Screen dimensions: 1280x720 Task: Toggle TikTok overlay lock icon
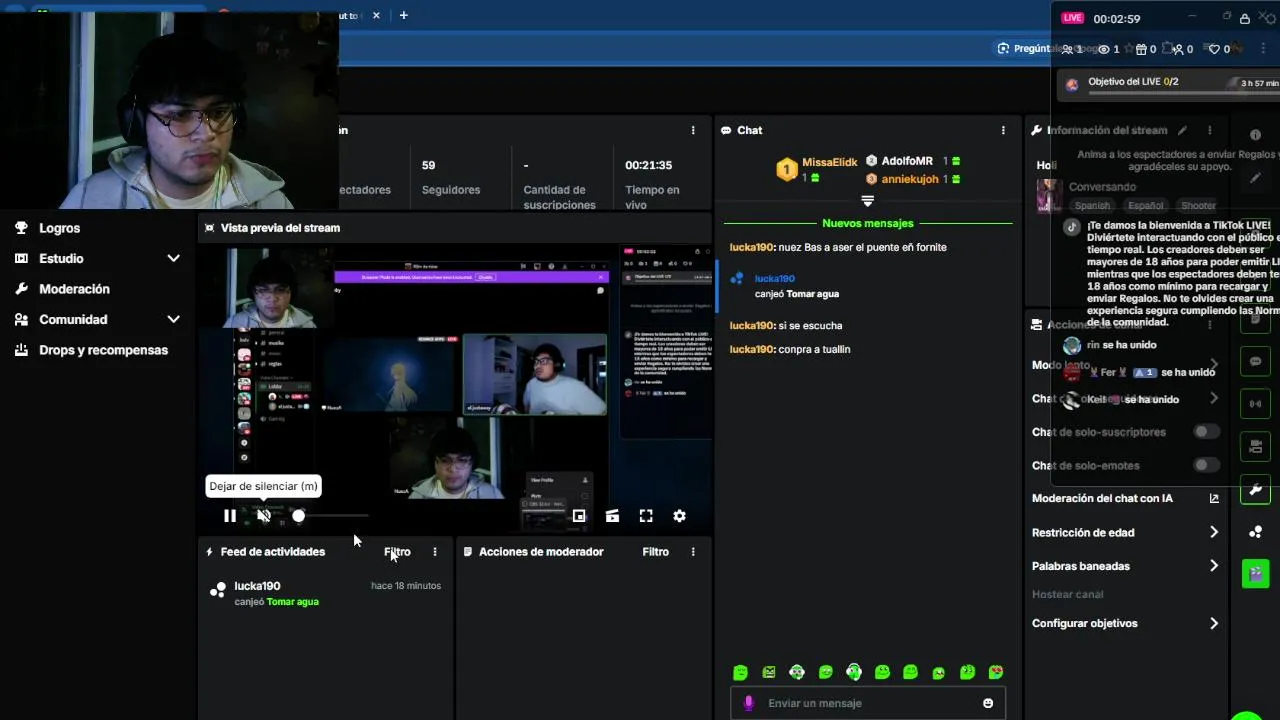1245,19
